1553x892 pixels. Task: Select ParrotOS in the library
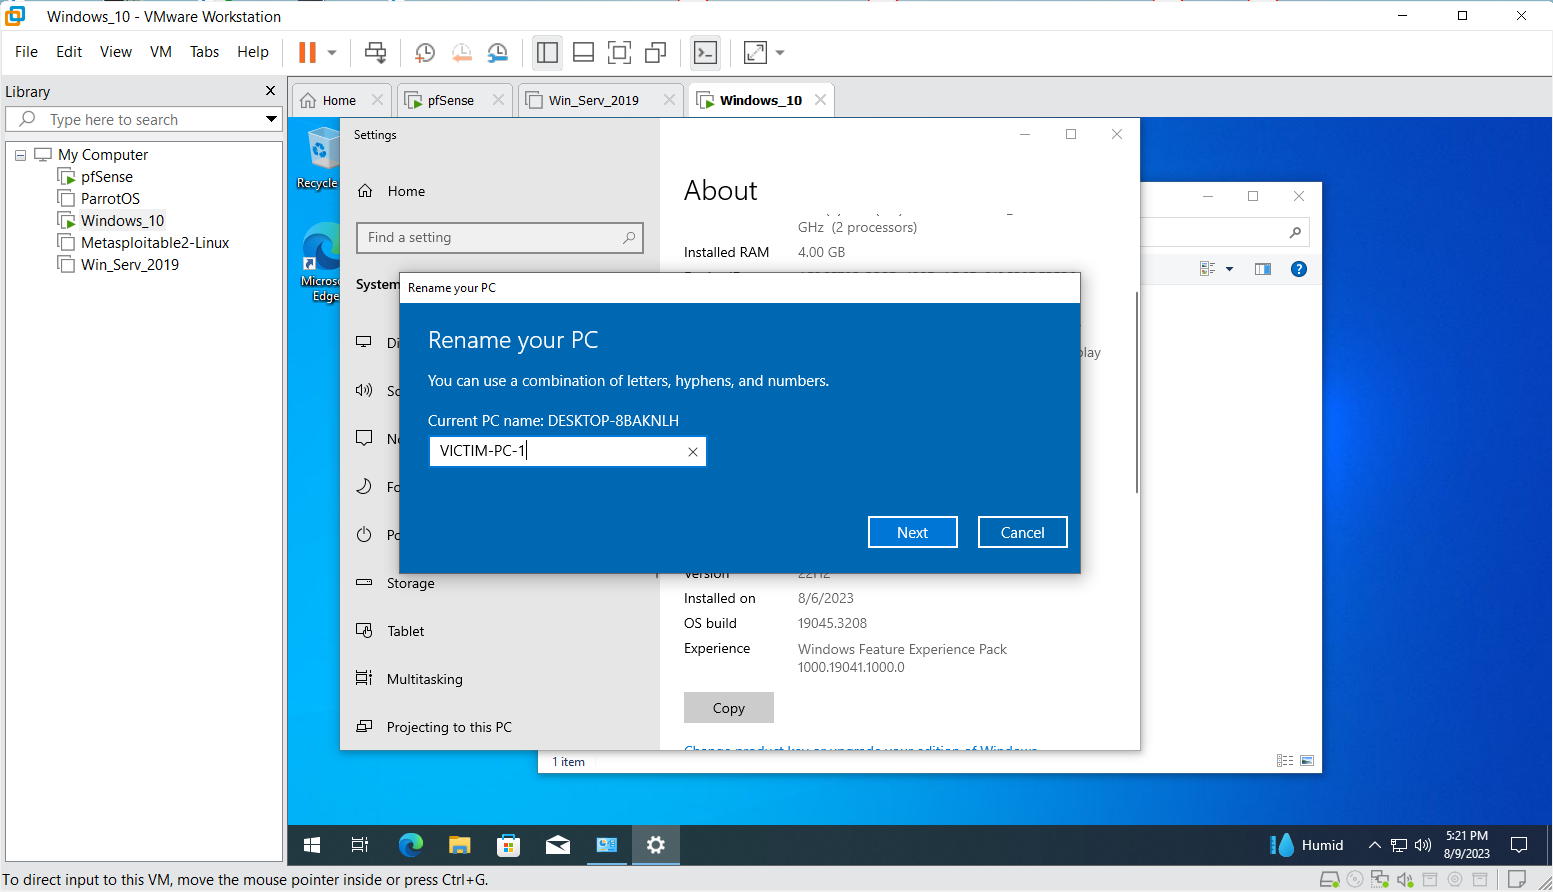(x=110, y=199)
